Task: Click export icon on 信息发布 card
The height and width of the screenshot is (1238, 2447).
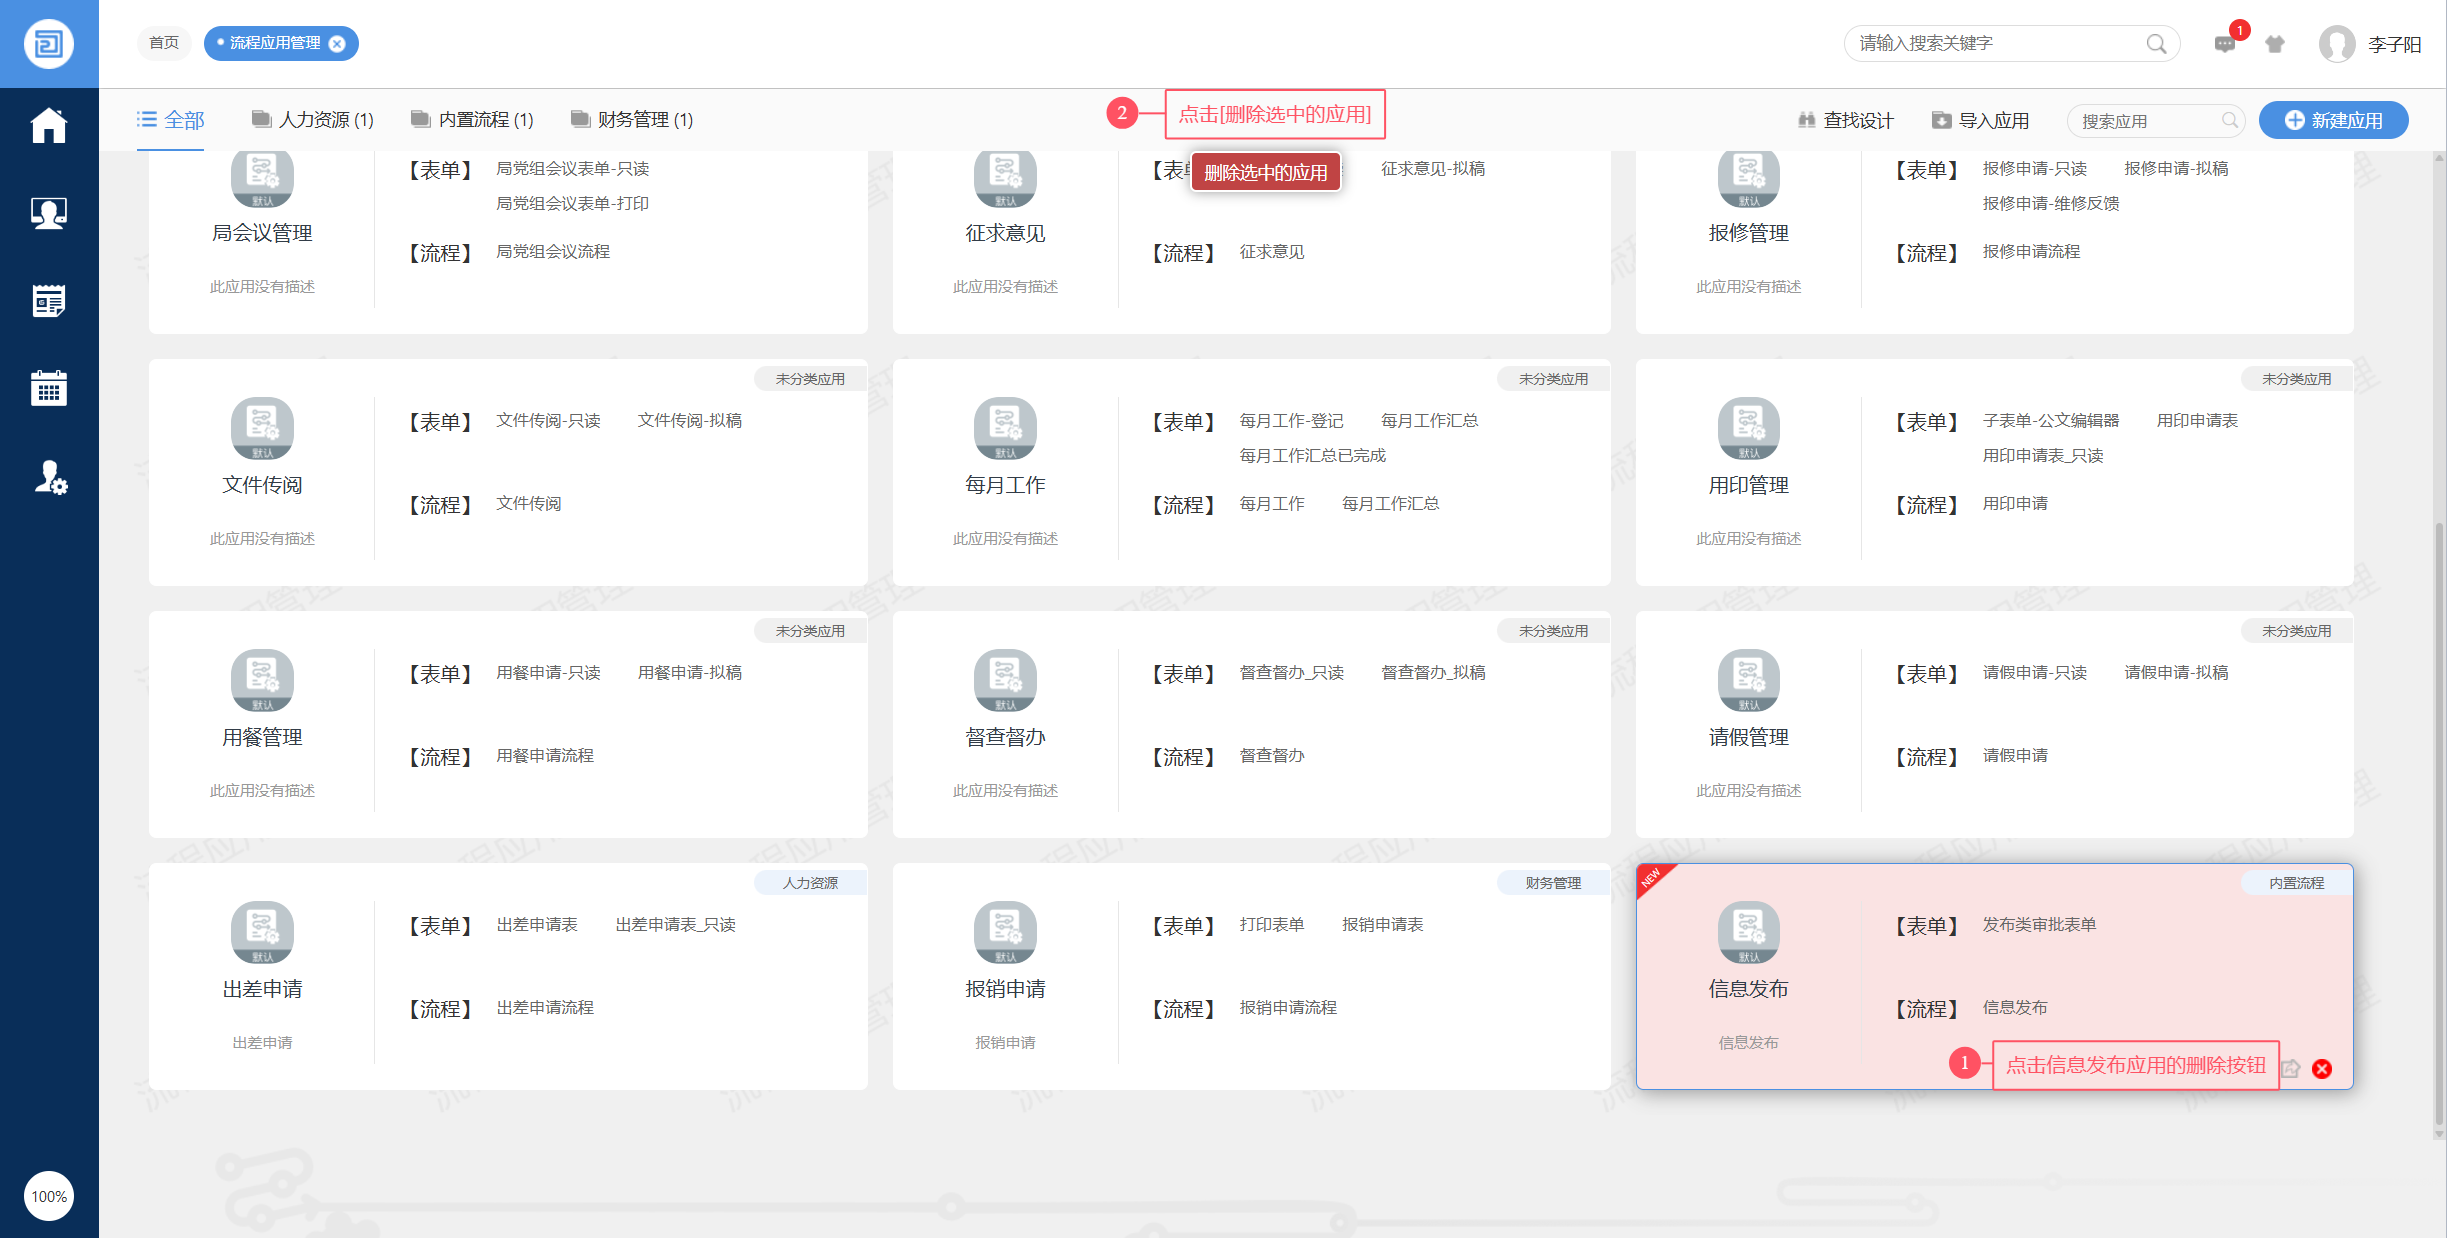Action: (x=2291, y=1069)
